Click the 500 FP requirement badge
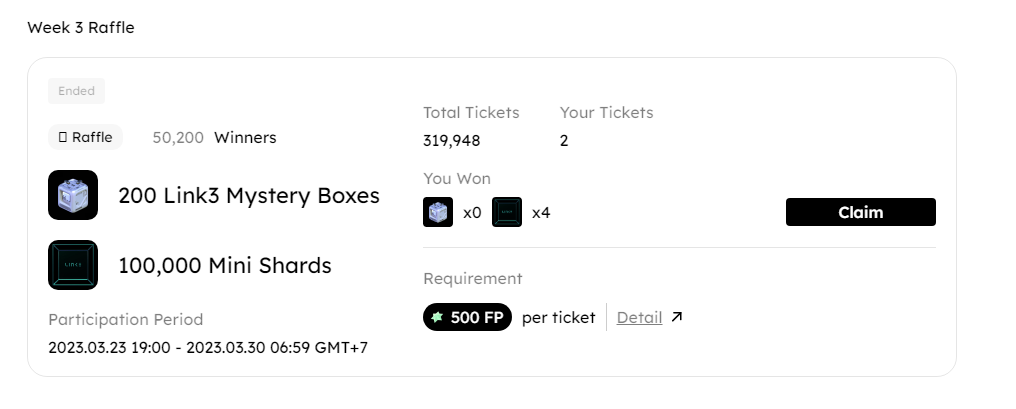 pos(467,318)
